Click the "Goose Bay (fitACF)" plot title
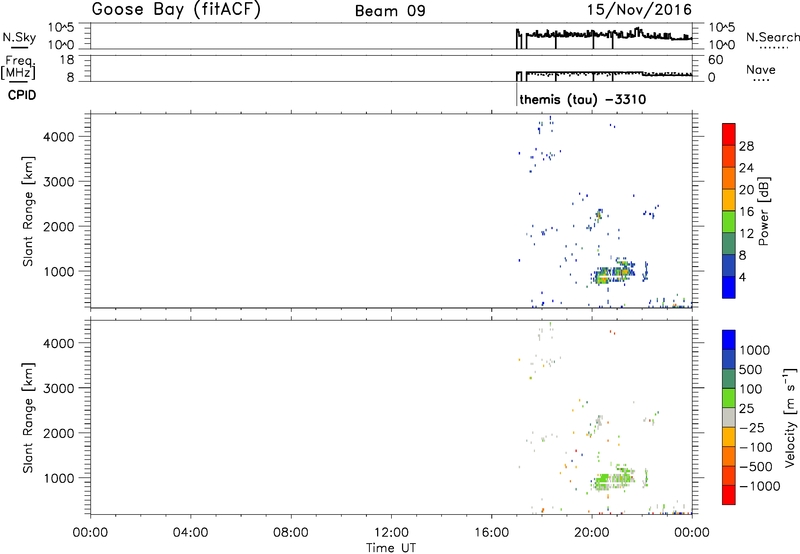 (176, 10)
